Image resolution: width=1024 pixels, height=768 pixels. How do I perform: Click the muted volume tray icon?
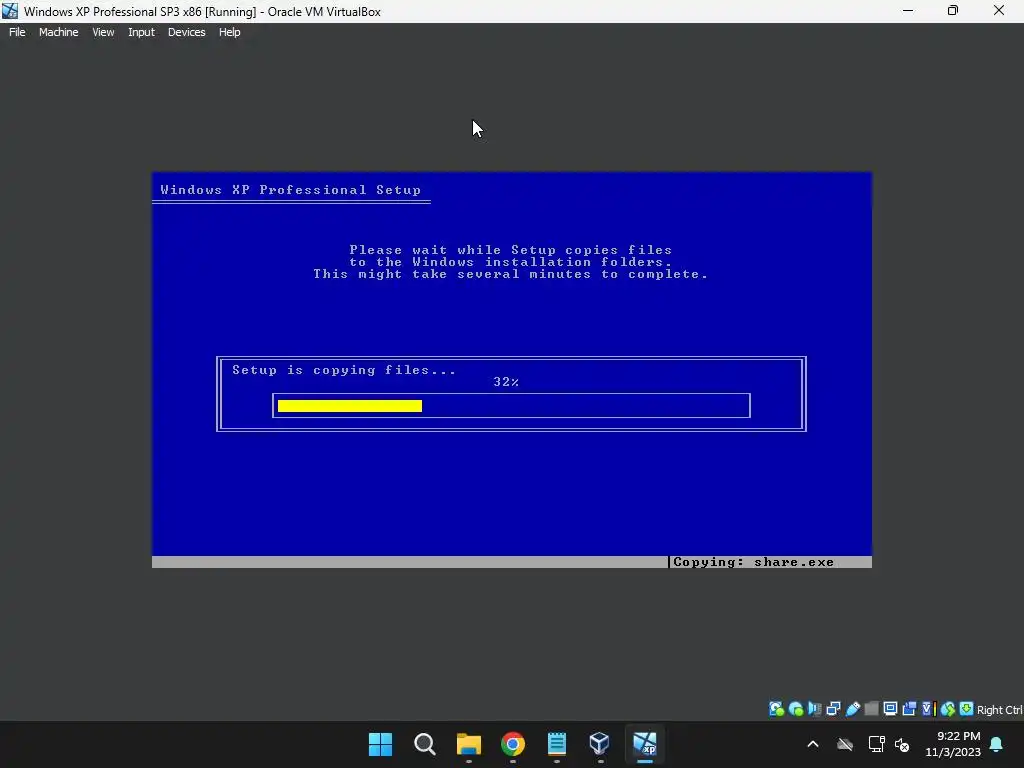point(902,744)
